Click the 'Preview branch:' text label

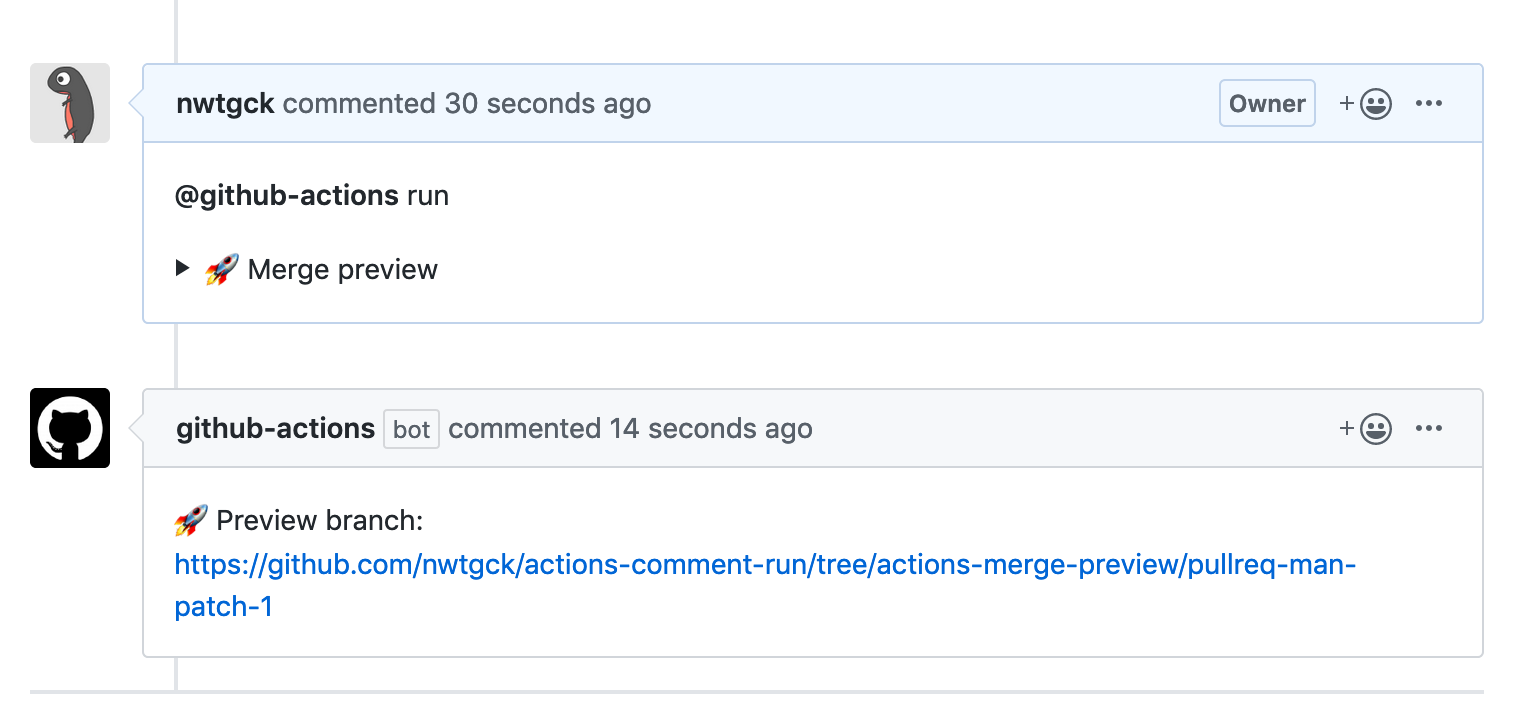[320, 521]
